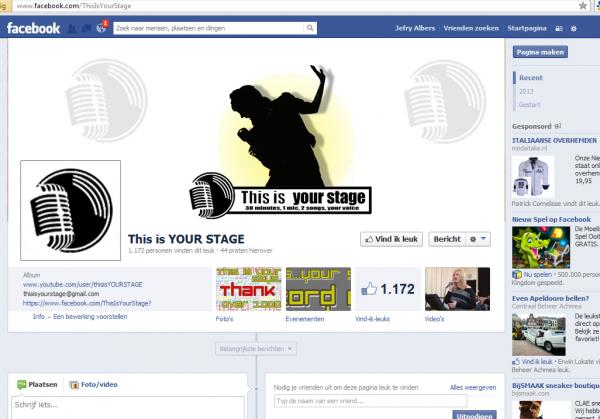
Task: Click the Foto's label link
Action: click(x=225, y=319)
